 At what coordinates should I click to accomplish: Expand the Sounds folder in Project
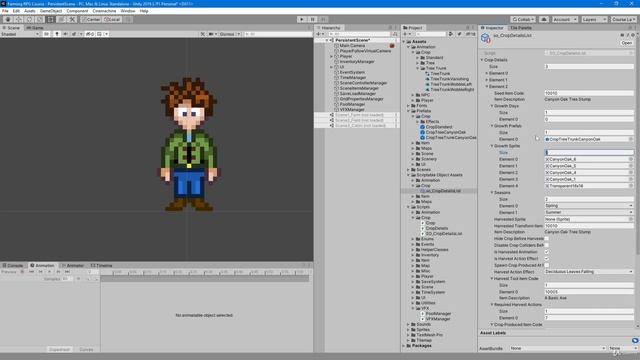[x=408, y=324]
